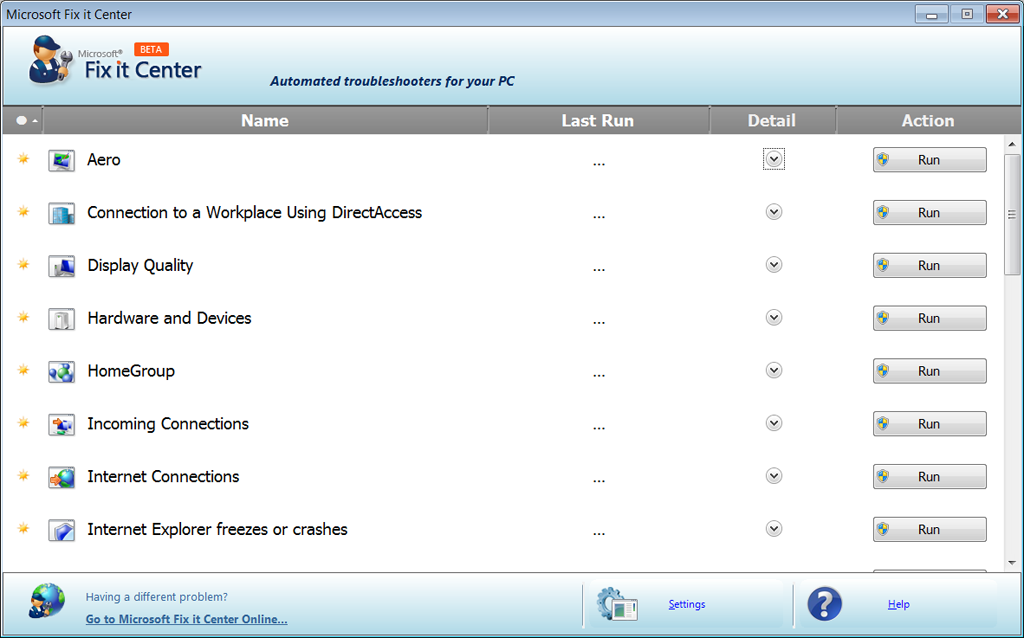Screen dimensions: 1024x638
Task: Click the scrollbar down arrow
Action: coord(1012,562)
